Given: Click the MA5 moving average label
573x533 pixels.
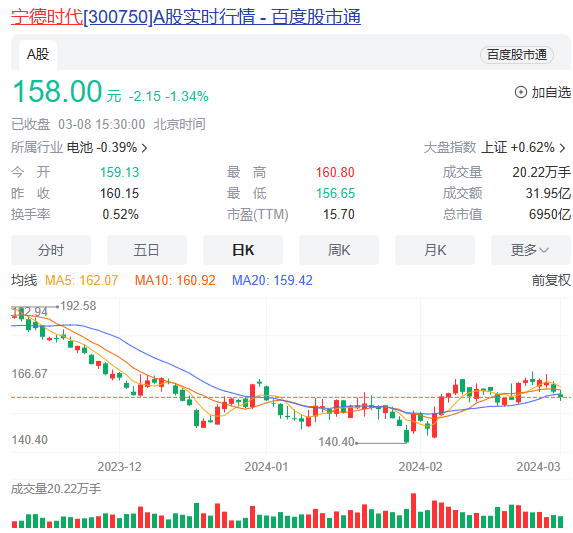Looking at the screenshot, I should (81, 280).
